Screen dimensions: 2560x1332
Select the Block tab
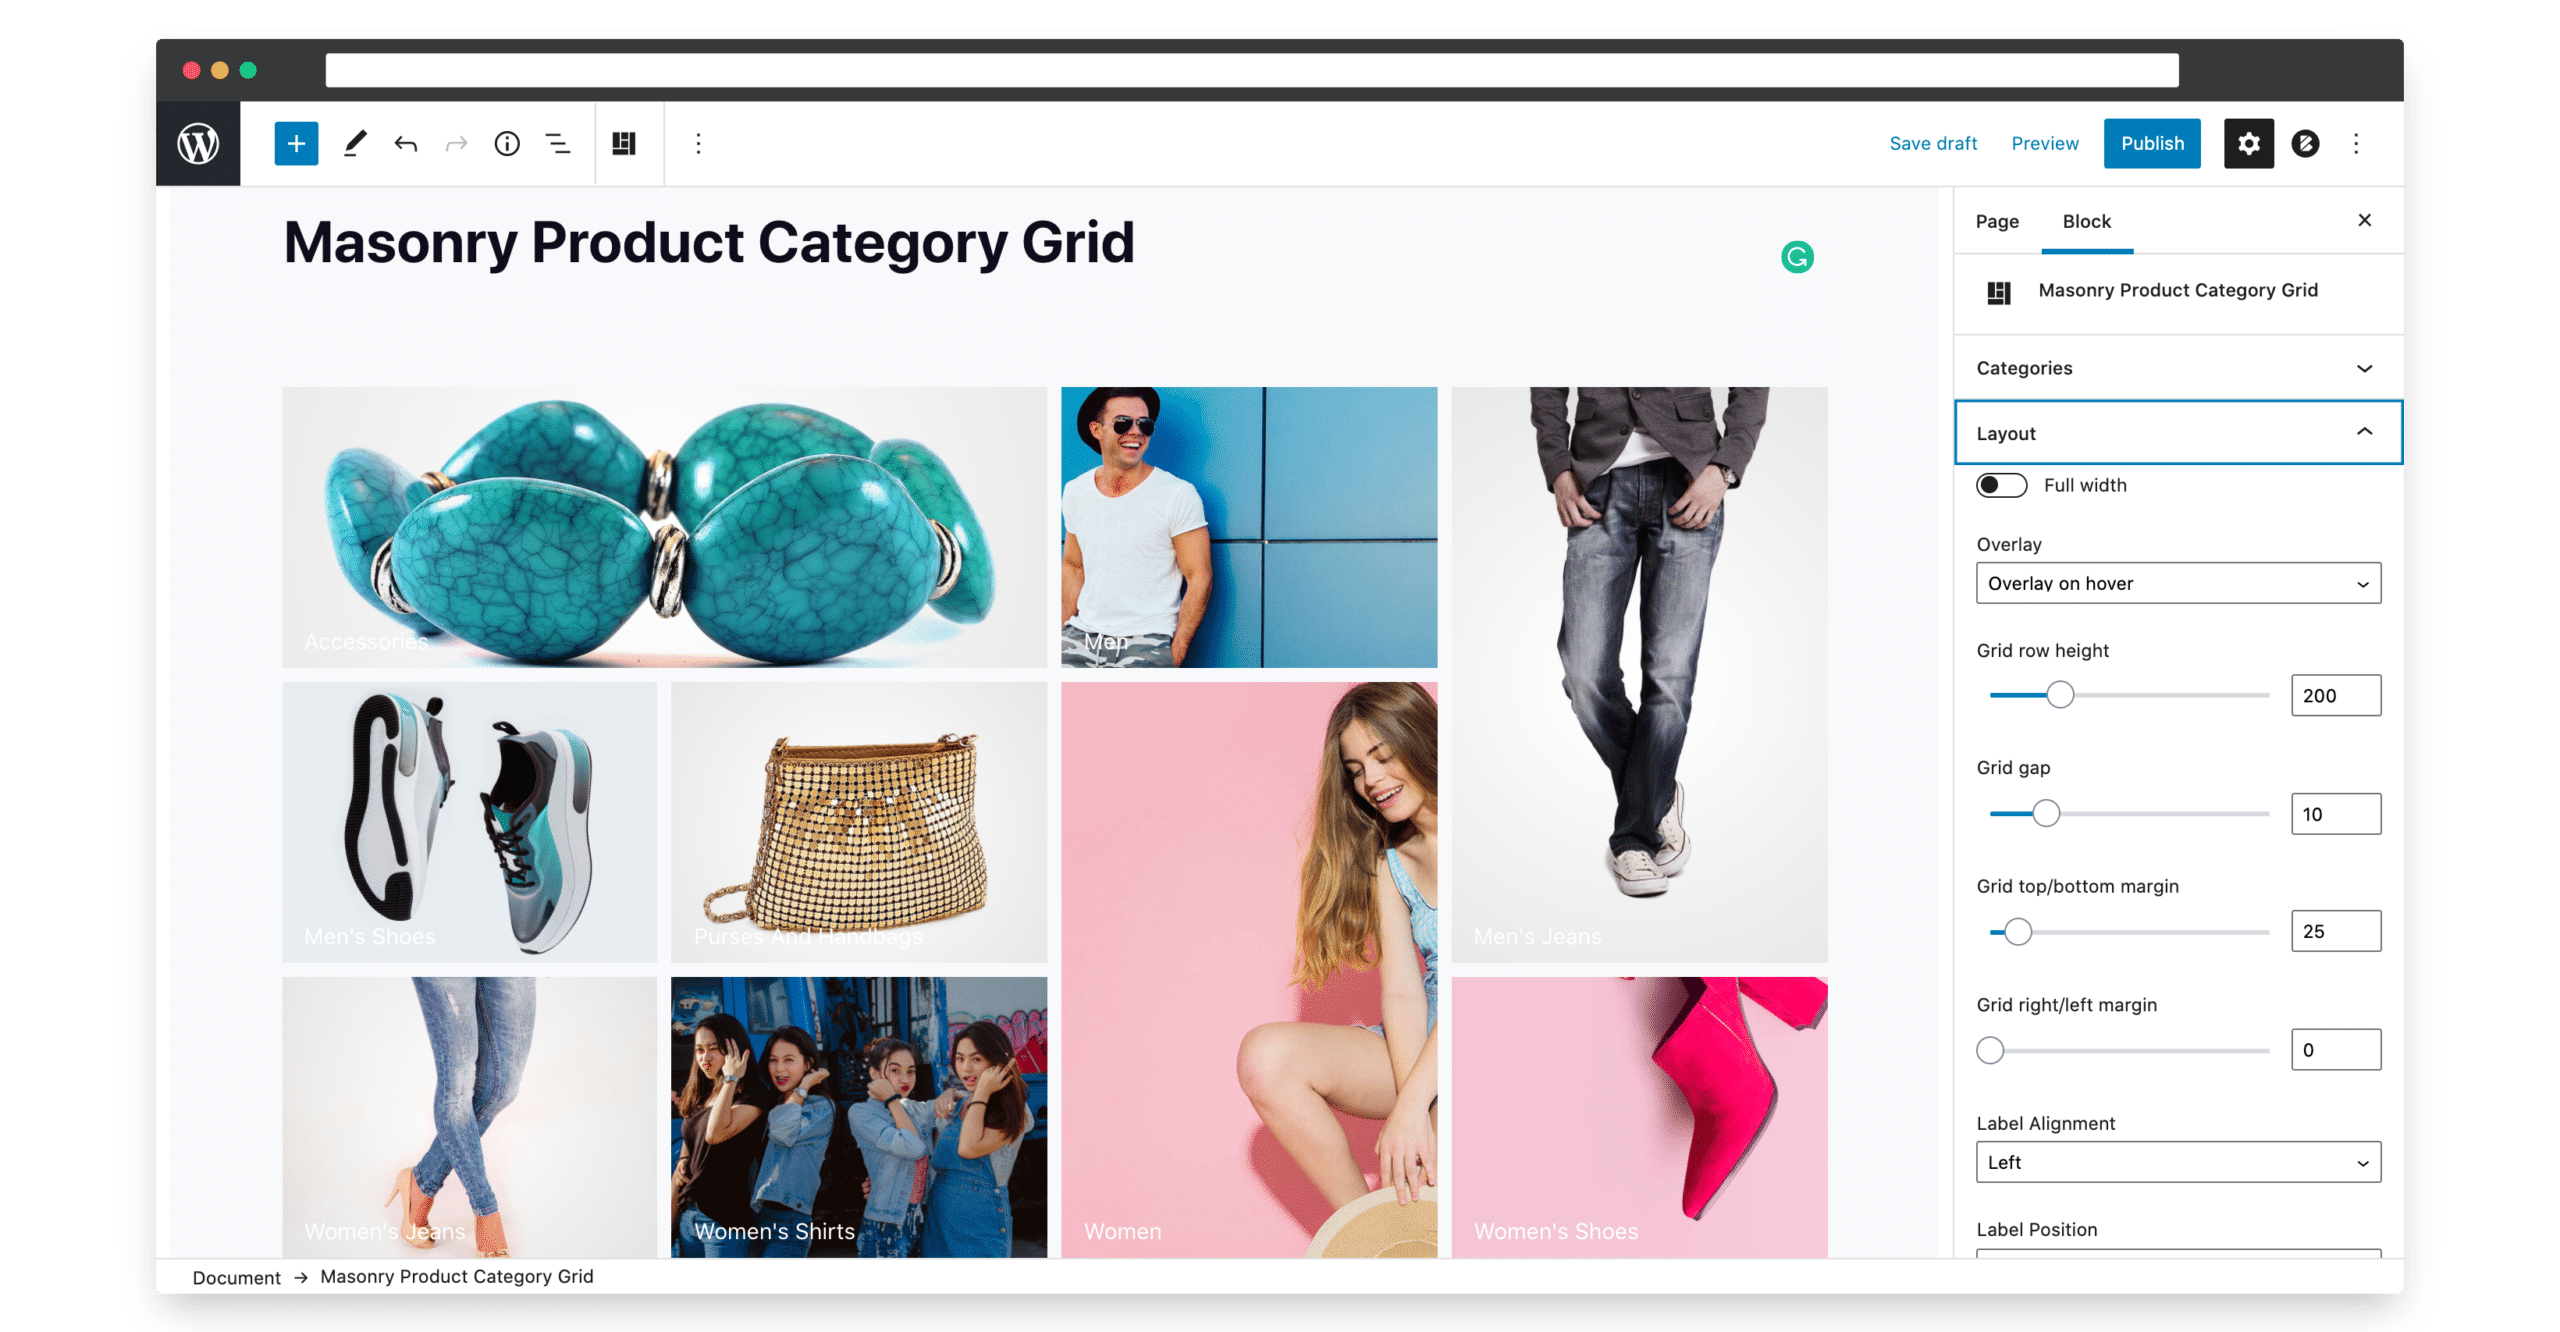point(2086,221)
